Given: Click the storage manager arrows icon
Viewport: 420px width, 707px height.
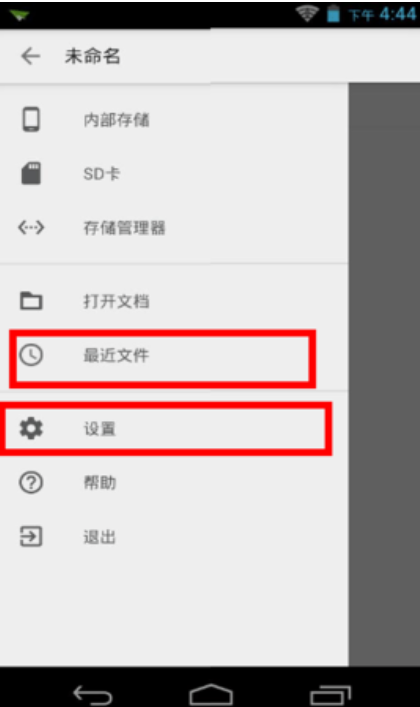Looking at the screenshot, I should point(31,227).
